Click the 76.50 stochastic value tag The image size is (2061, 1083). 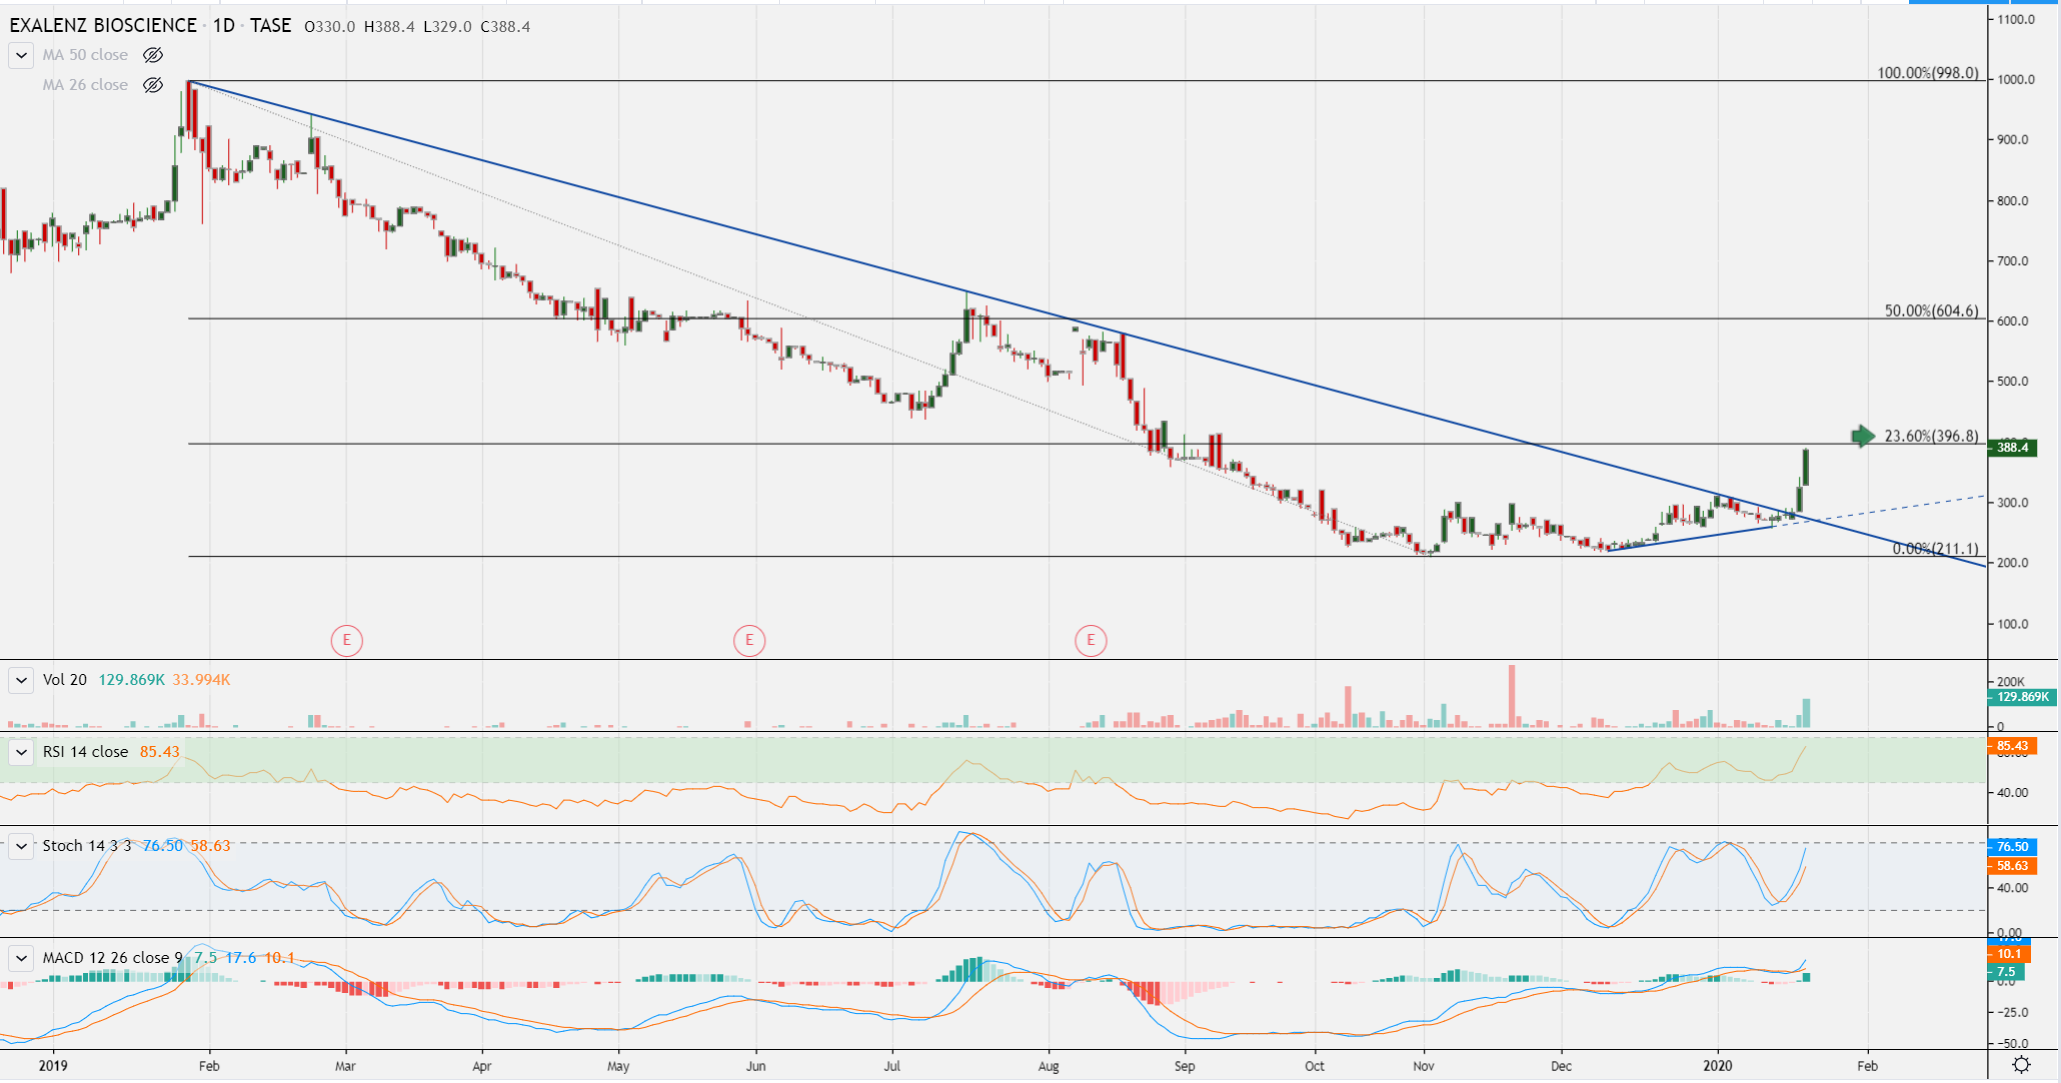click(x=2011, y=847)
